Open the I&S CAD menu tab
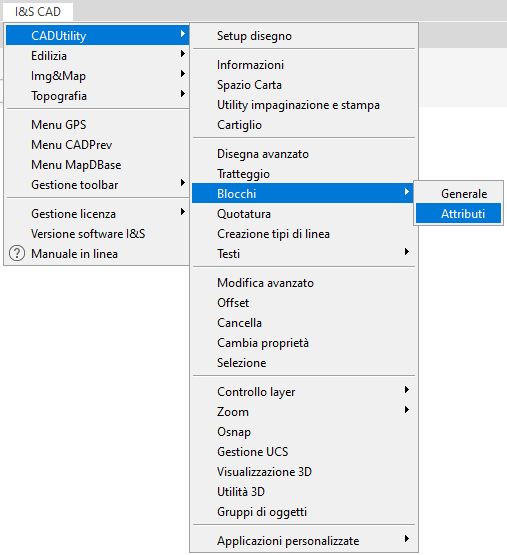 (x=38, y=12)
